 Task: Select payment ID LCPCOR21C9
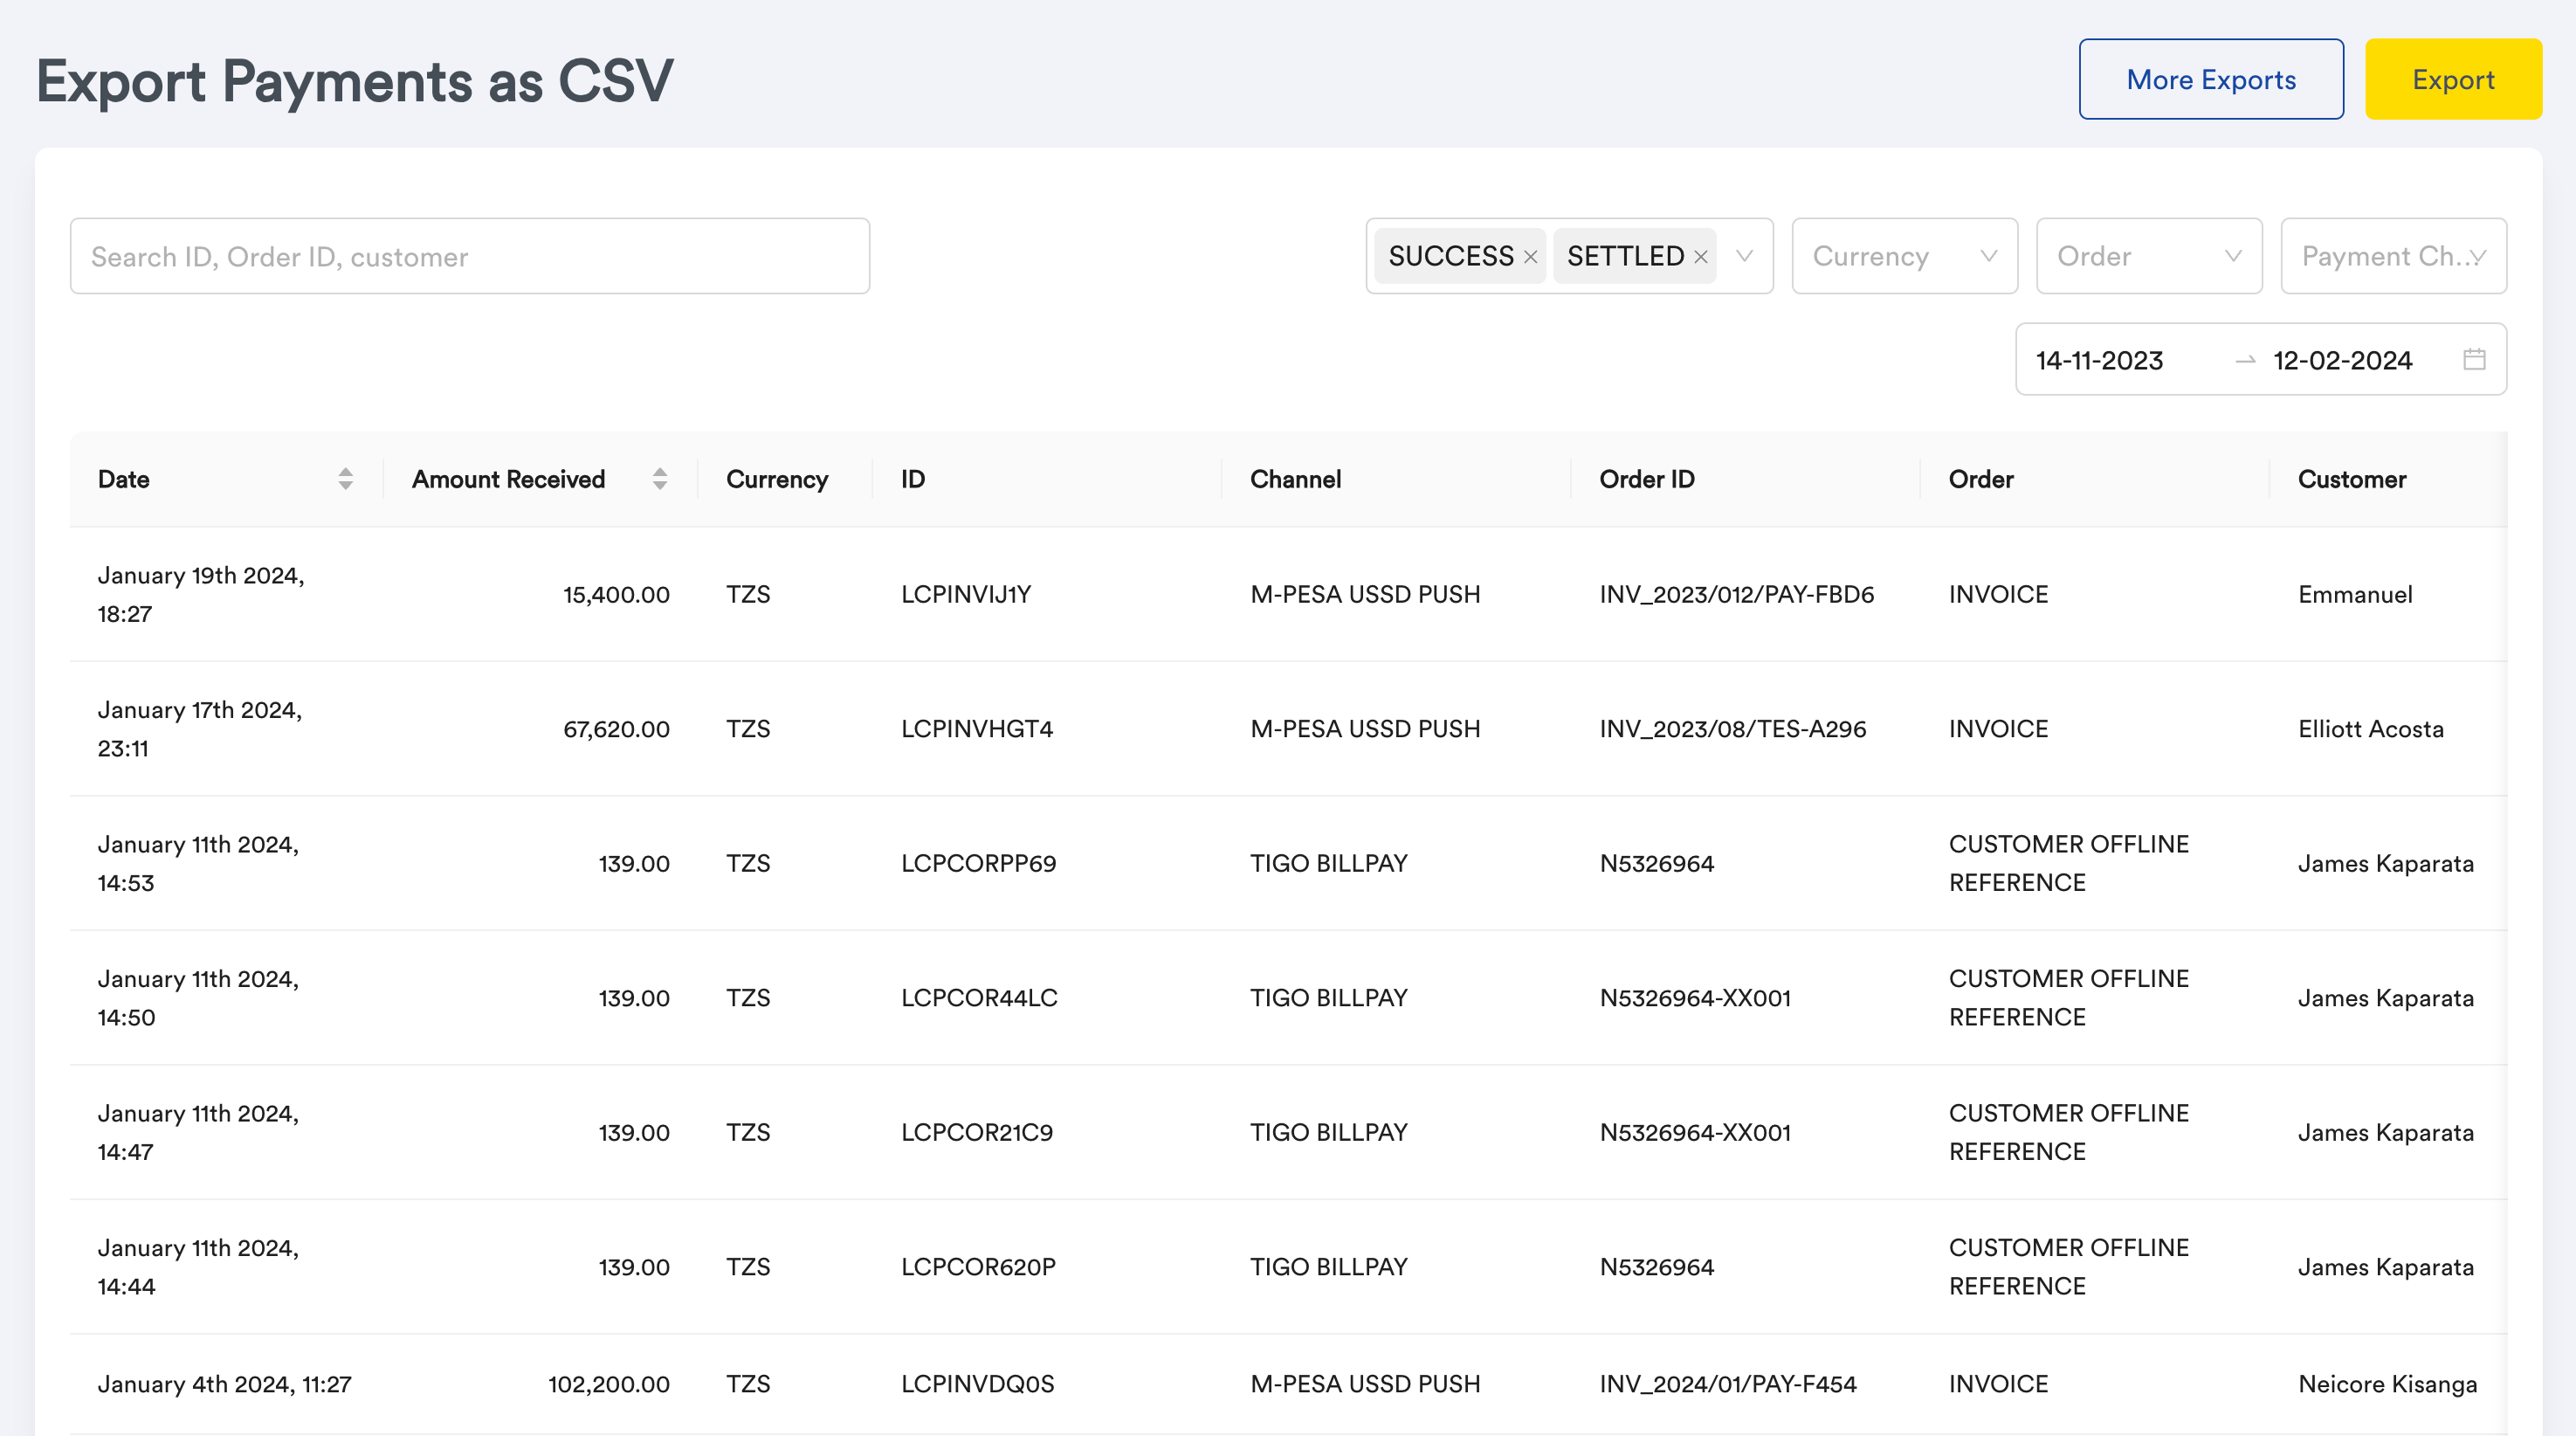coord(977,1132)
